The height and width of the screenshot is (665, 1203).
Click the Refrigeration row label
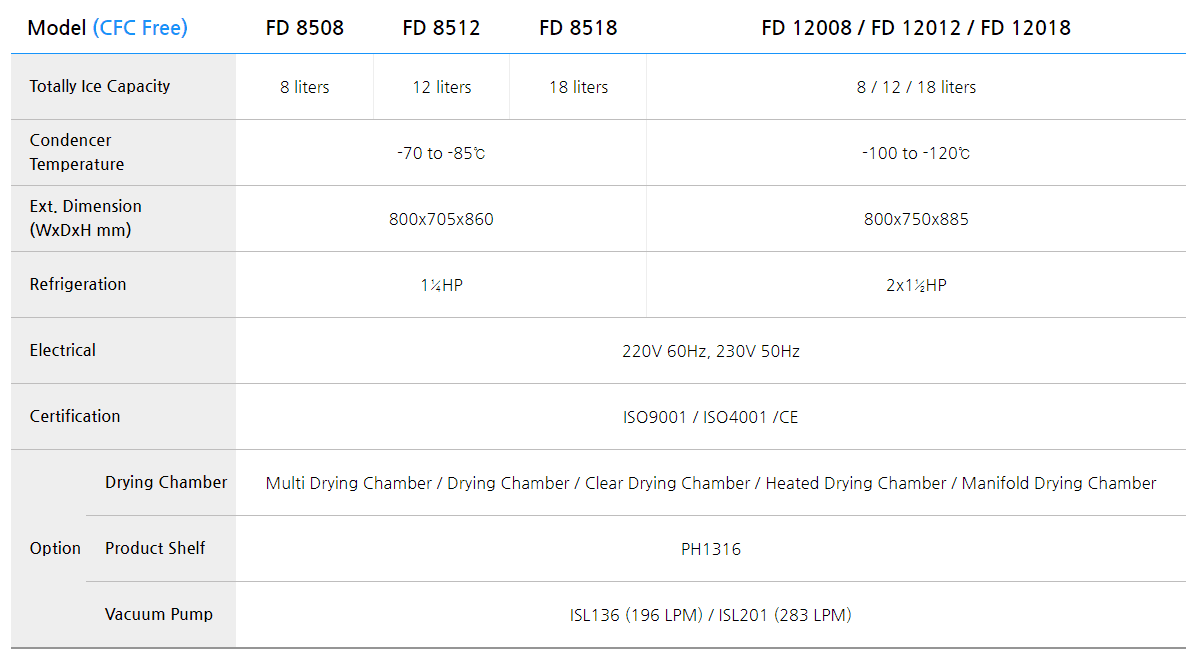(78, 284)
